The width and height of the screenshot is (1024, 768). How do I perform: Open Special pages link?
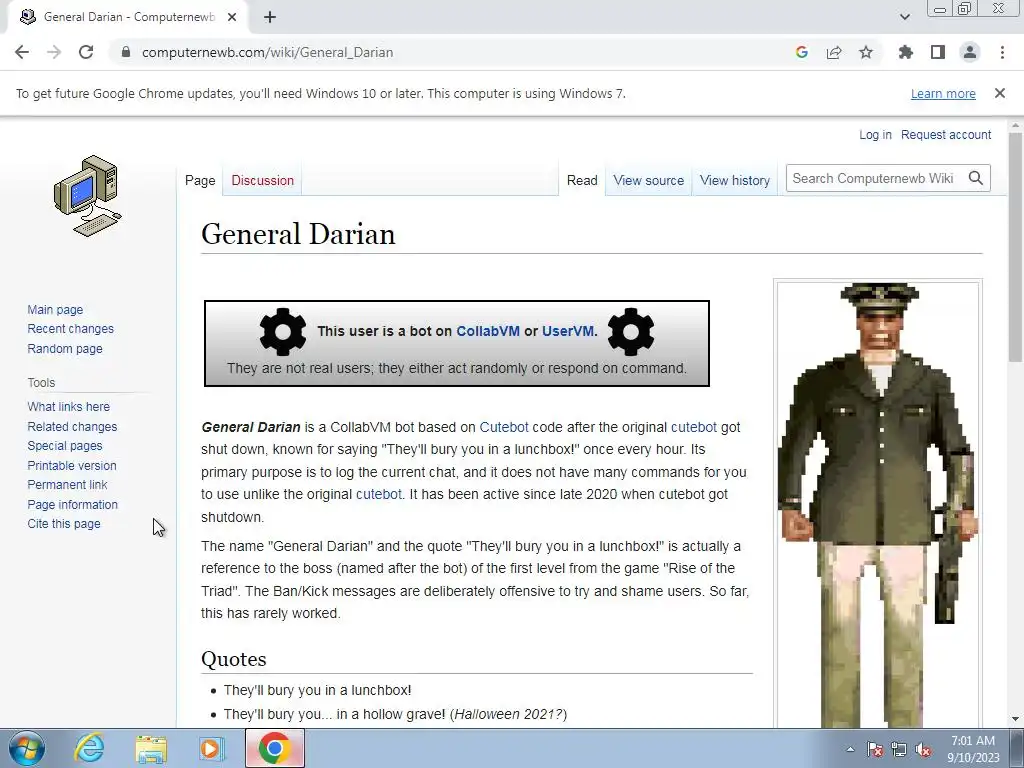(65, 445)
